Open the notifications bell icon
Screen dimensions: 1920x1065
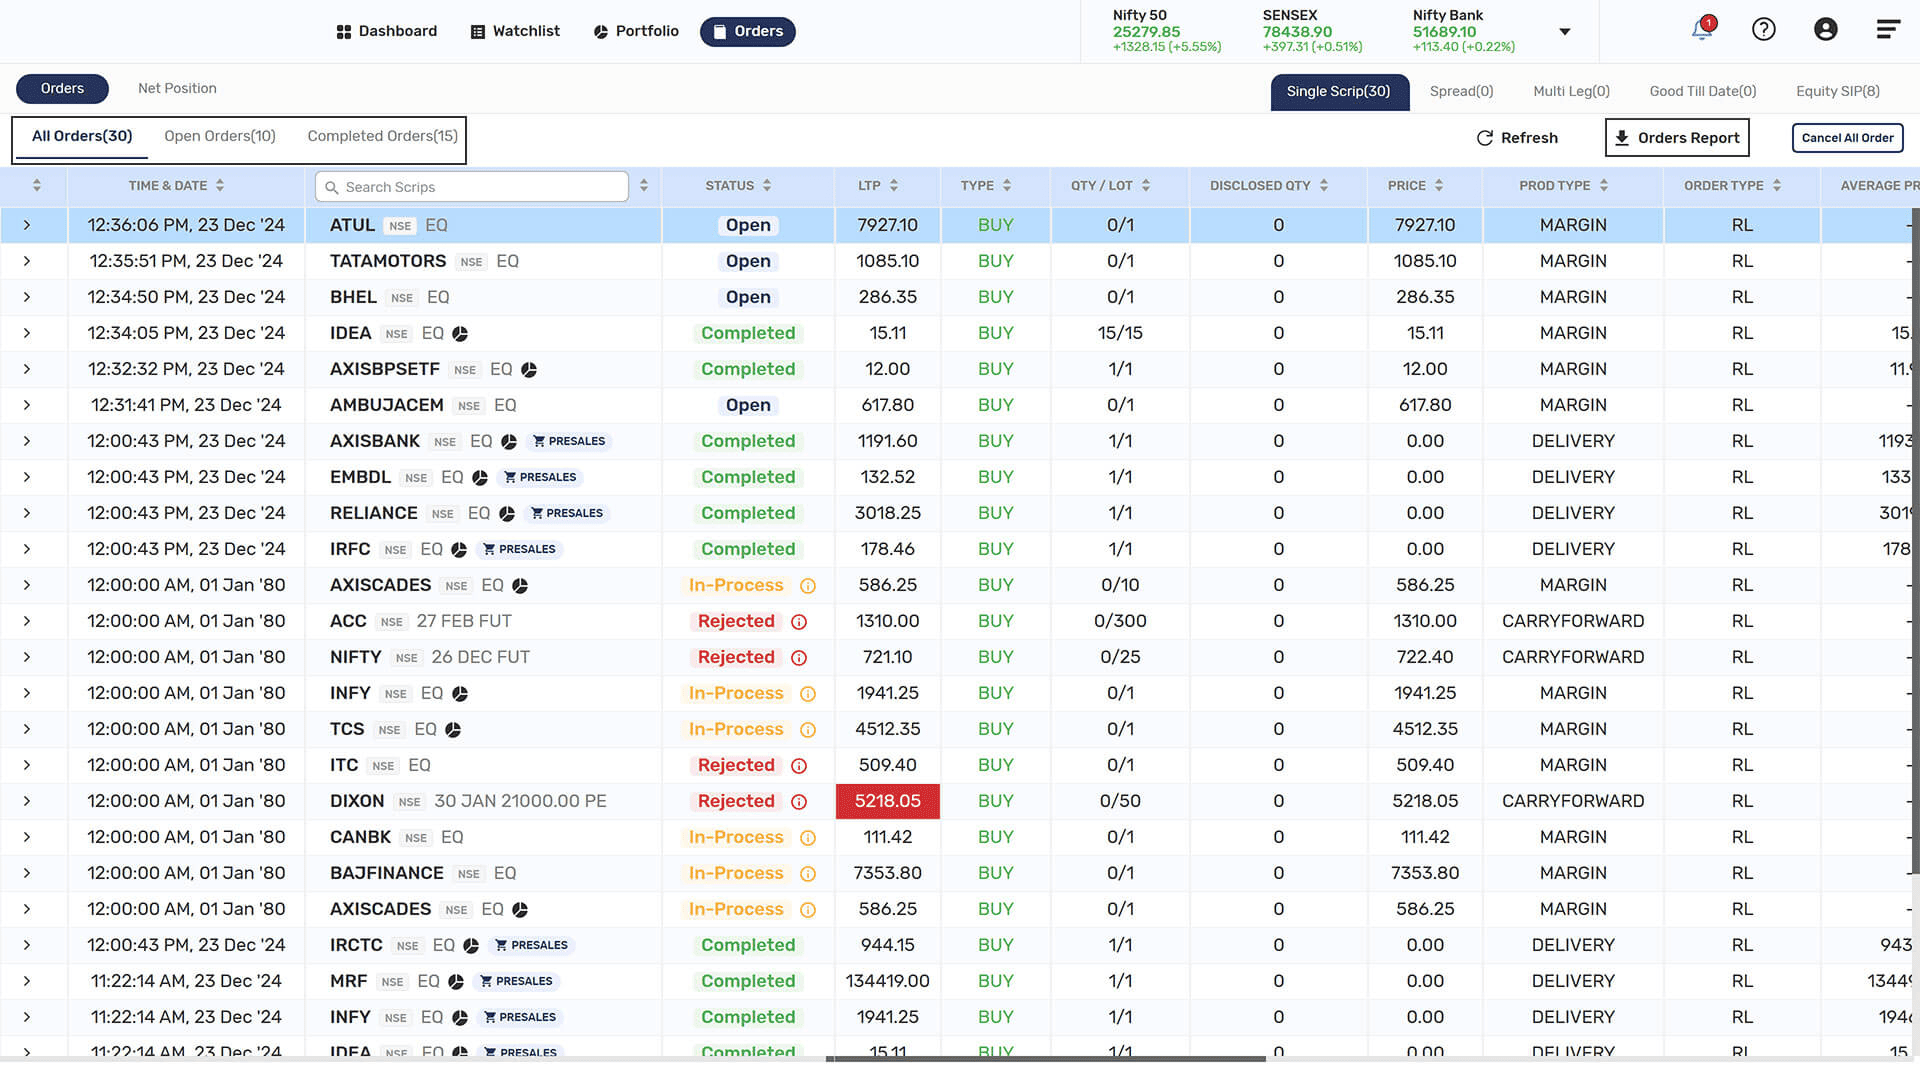click(1702, 29)
